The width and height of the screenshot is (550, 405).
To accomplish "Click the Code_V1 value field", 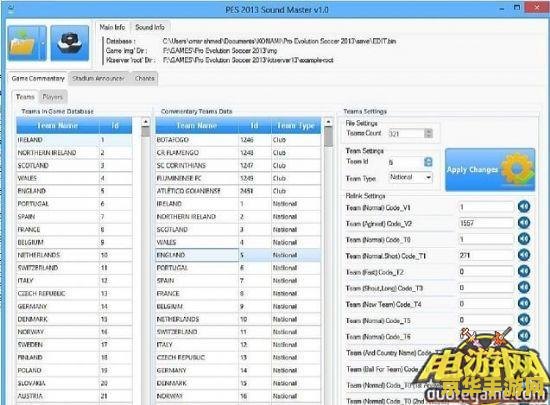I will pyautogui.click(x=486, y=207).
